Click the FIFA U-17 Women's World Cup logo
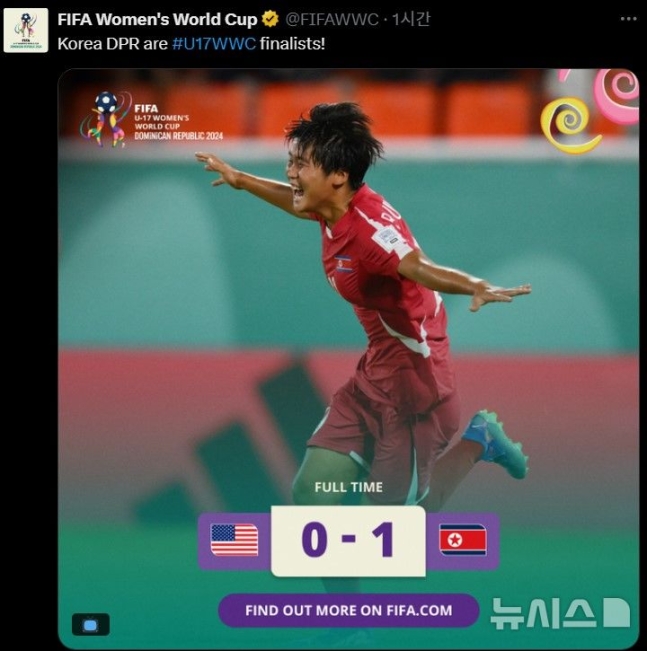This screenshot has height=651, width=647. click(152, 120)
